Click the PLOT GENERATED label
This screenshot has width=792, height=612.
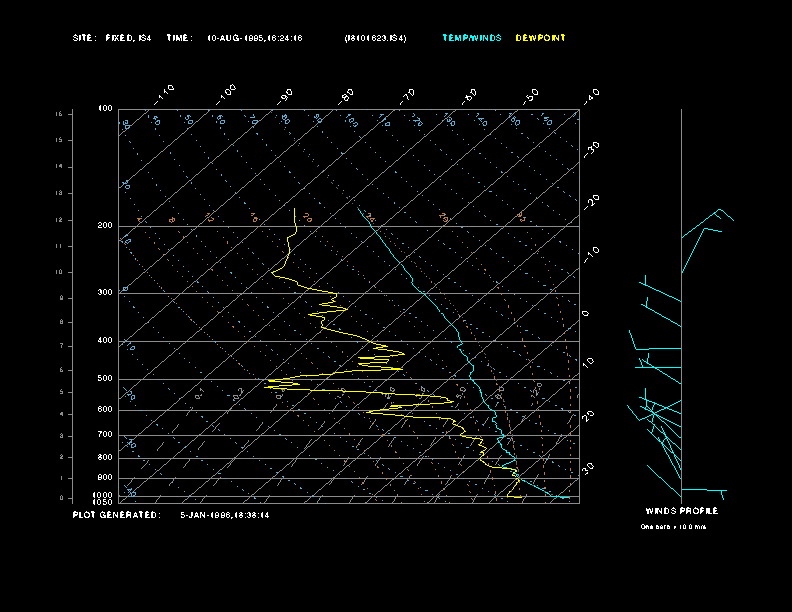(x=116, y=515)
